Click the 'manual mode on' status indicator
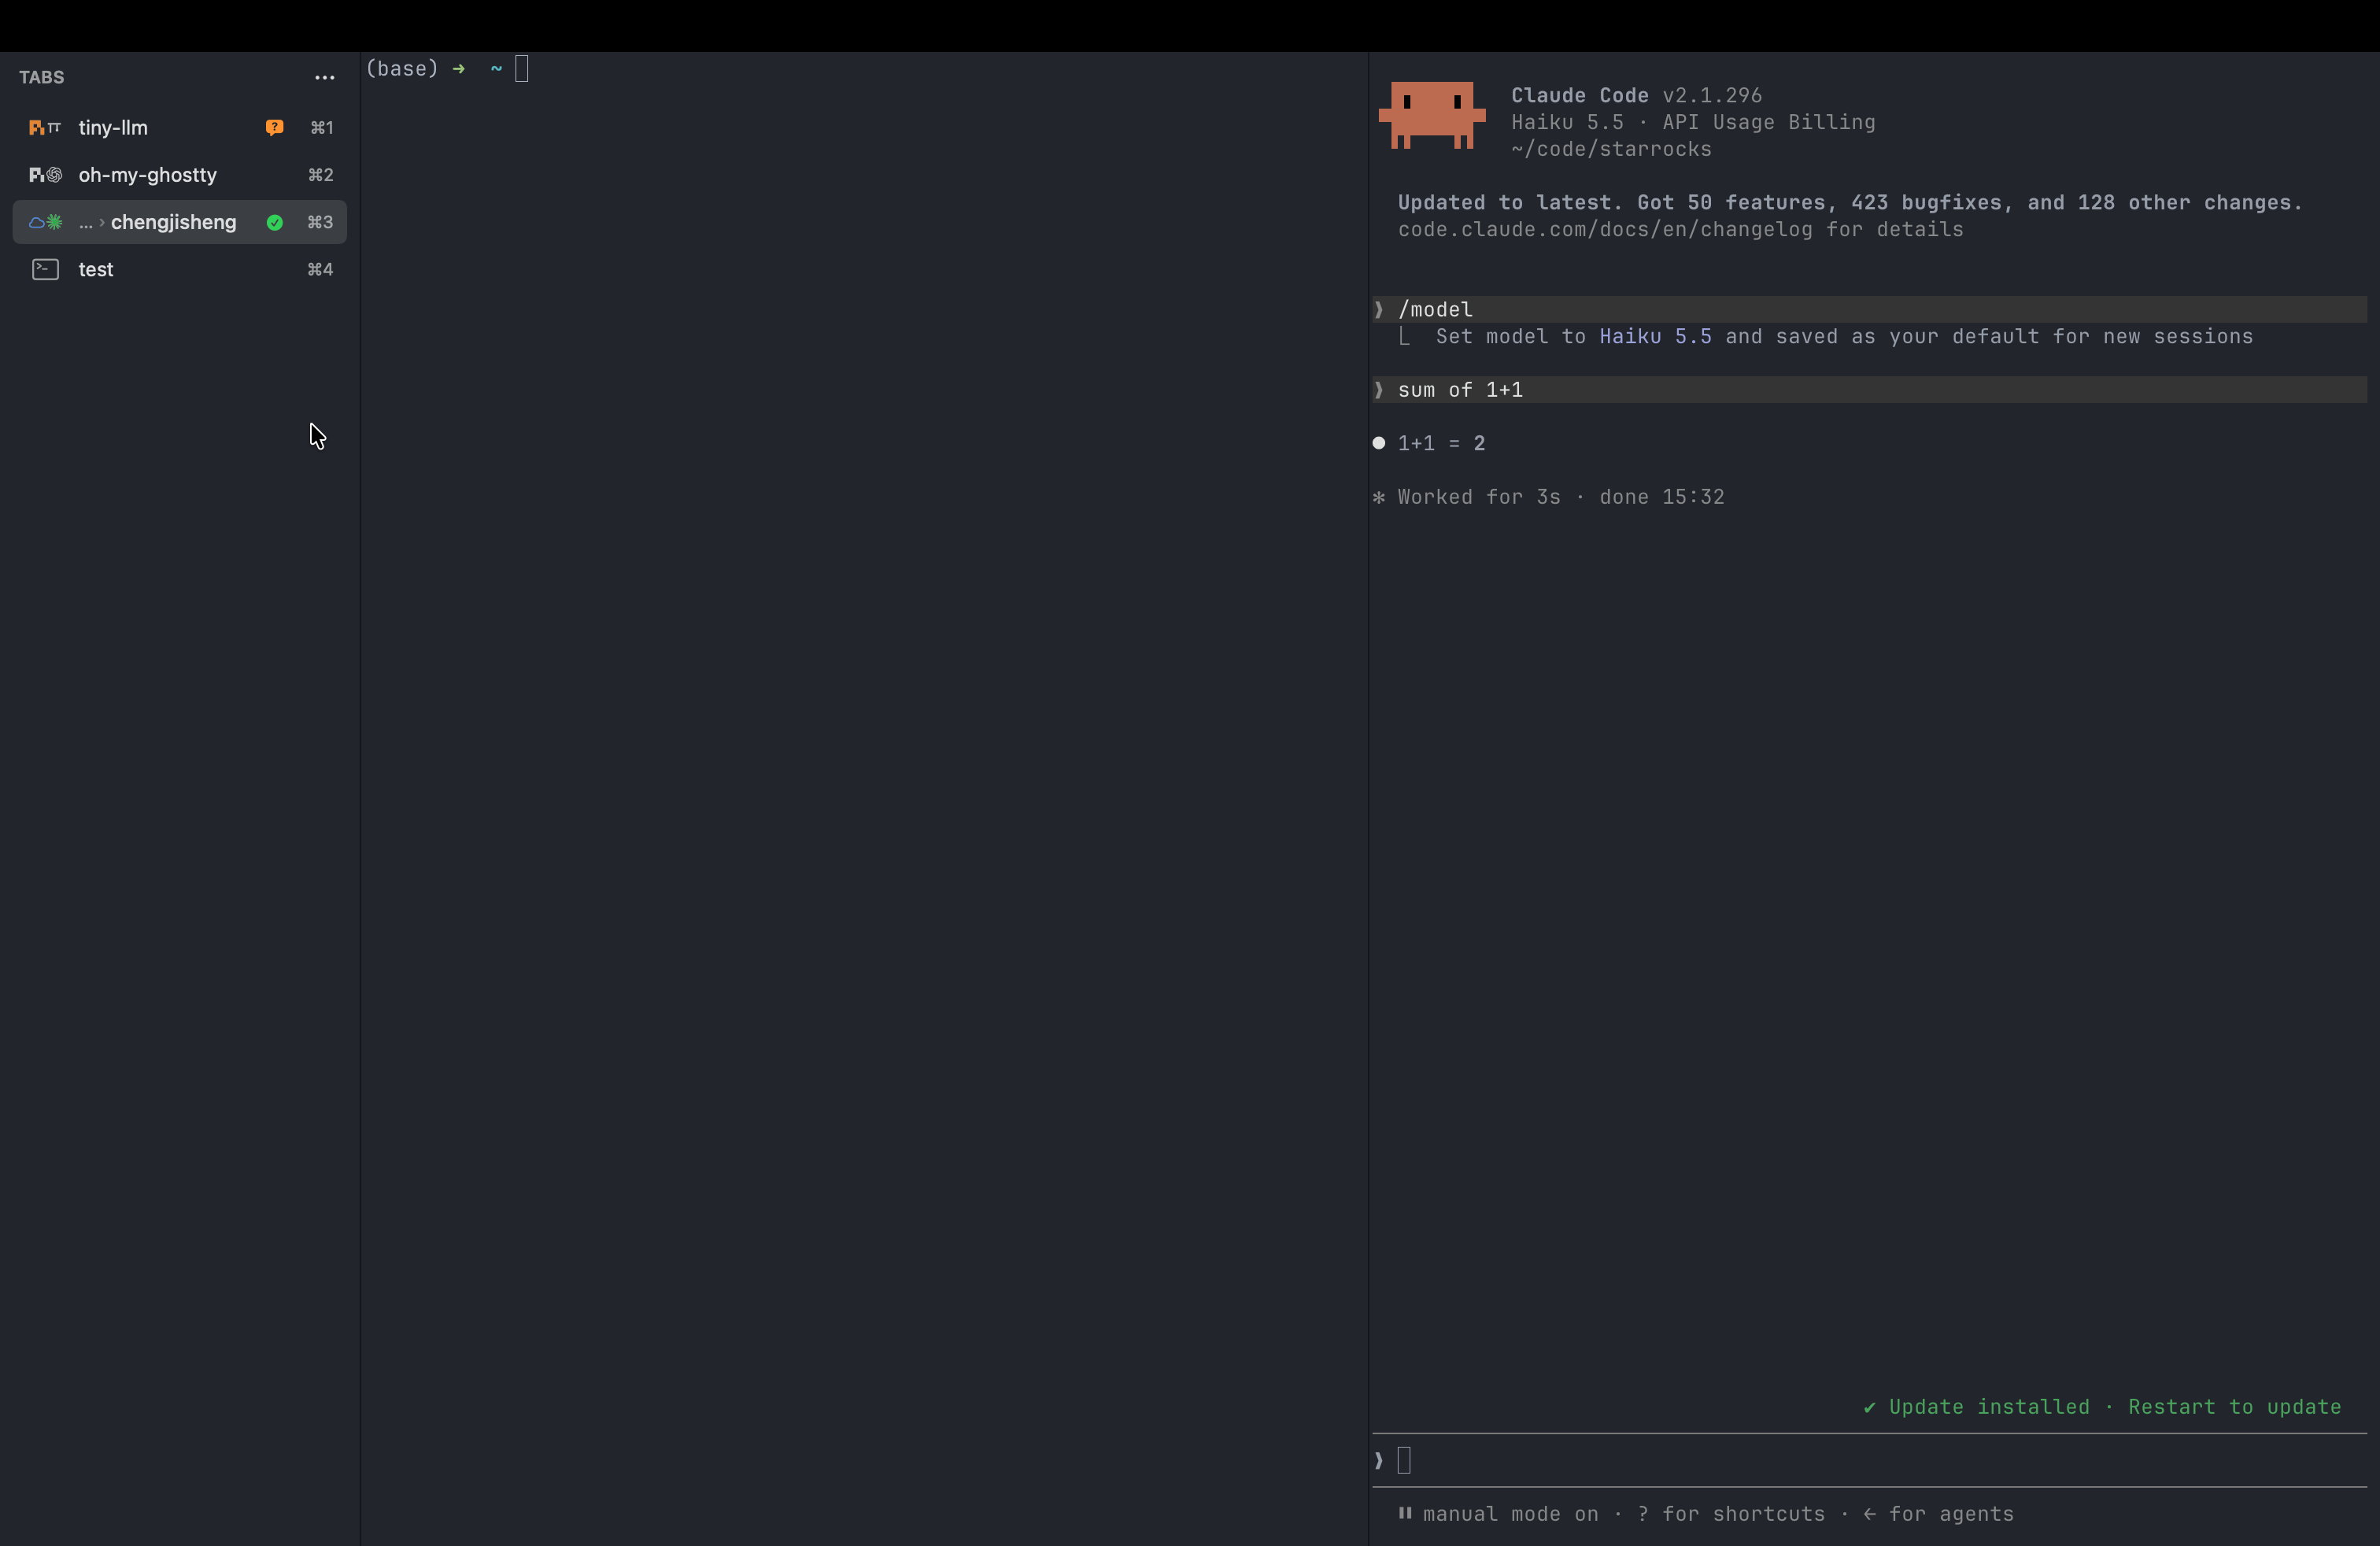 [x=1510, y=1513]
